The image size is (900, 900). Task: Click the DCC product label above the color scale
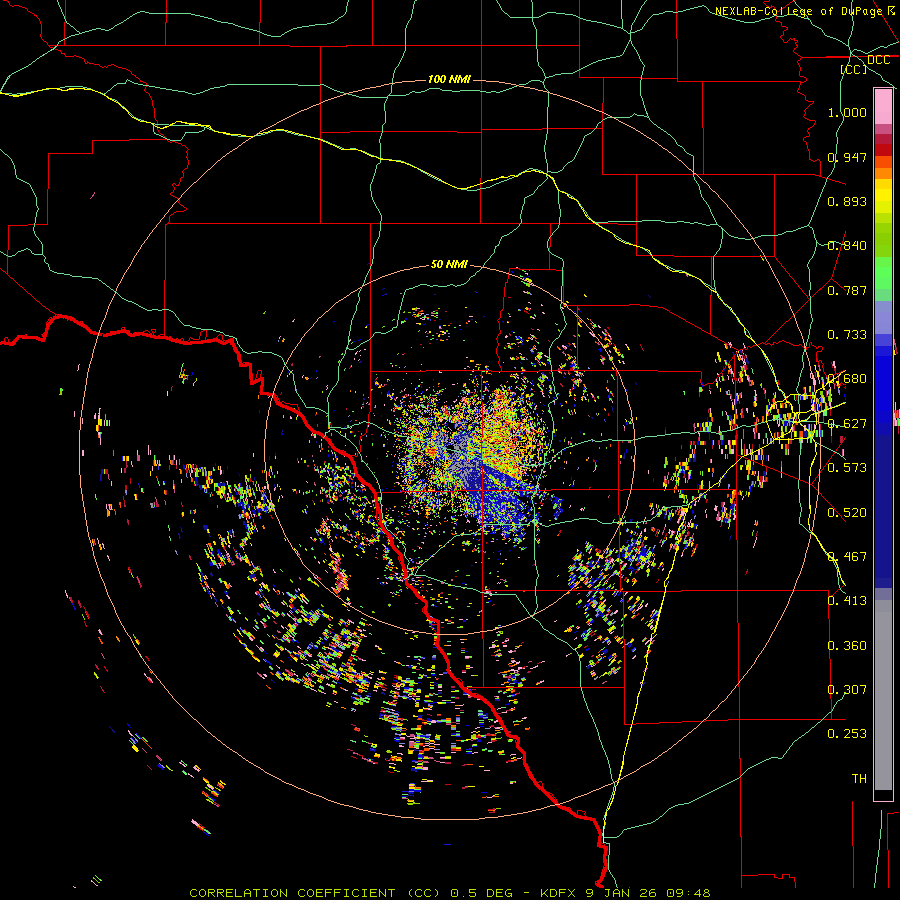point(878,60)
